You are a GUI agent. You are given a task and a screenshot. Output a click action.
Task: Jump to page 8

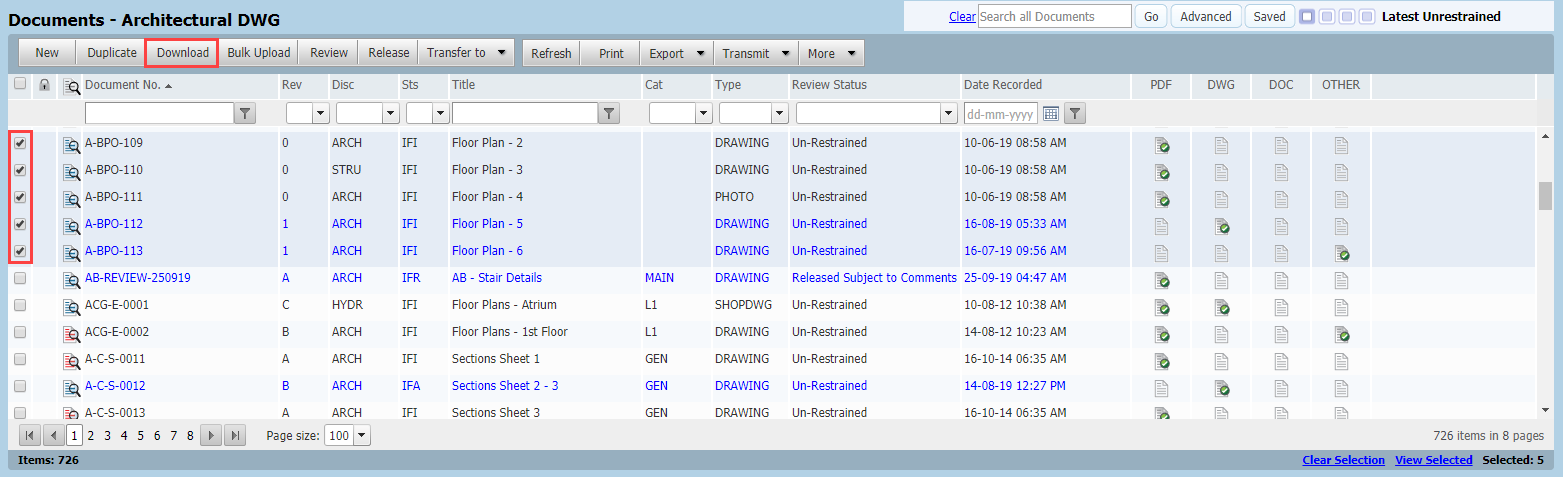click(190, 435)
